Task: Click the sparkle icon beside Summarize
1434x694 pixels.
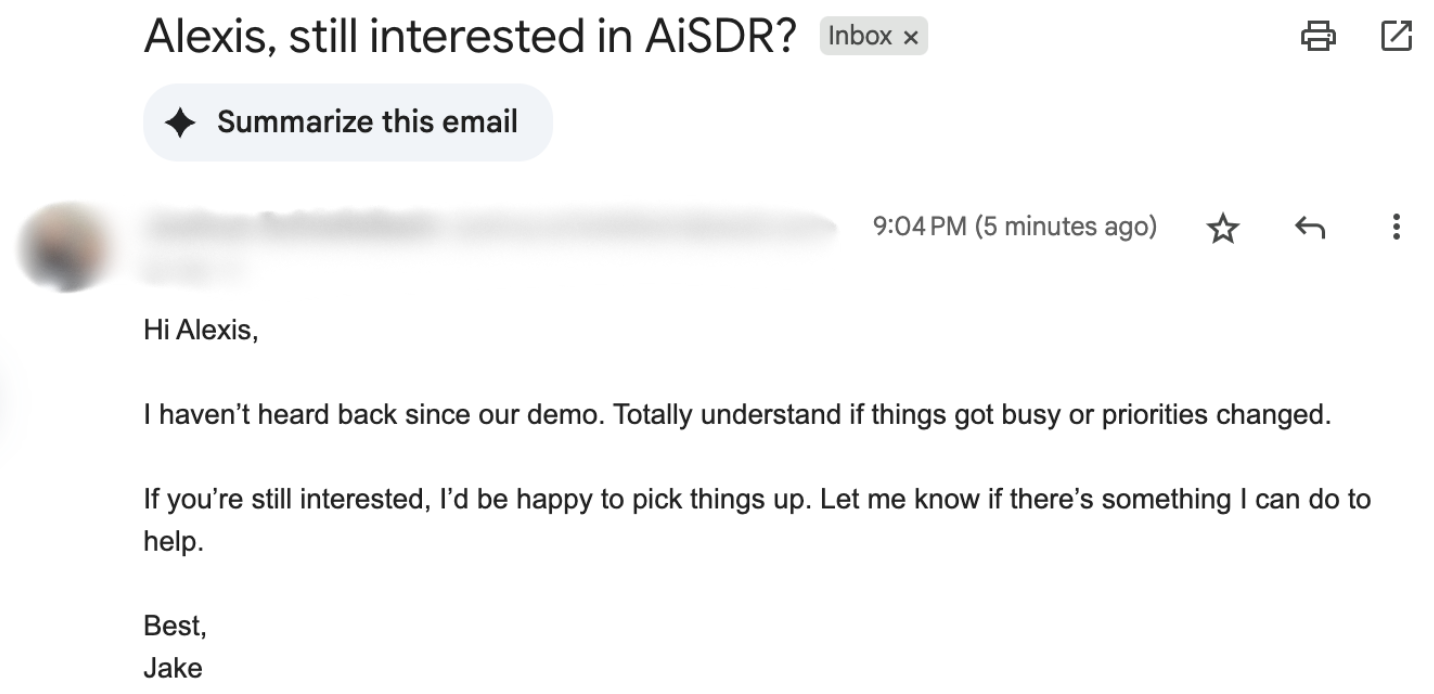Action: [x=180, y=123]
